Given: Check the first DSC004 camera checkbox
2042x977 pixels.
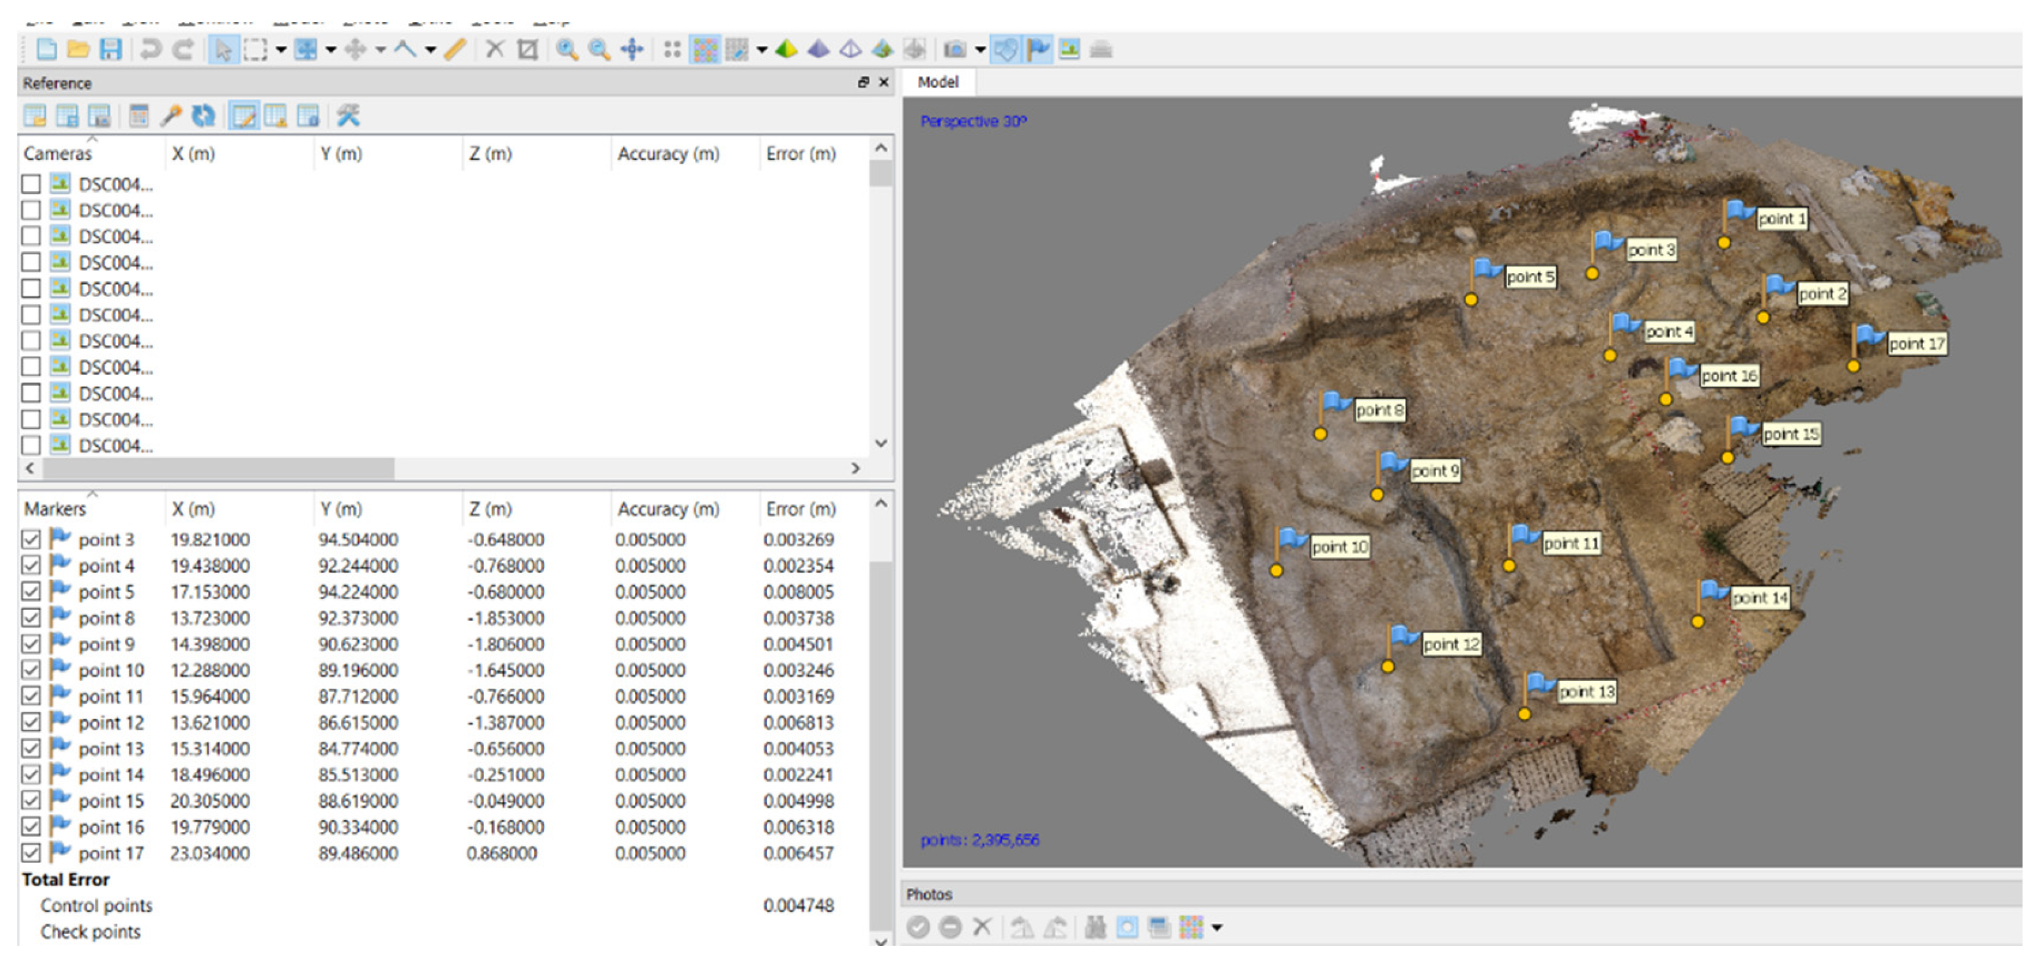Looking at the screenshot, I should [x=31, y=184].
